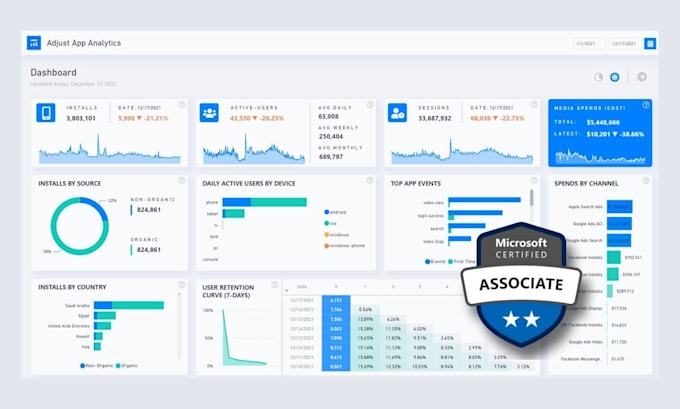Screen dimensions: 680x409
Task: Click the search events bar
Action: click(x=467, y=226)
